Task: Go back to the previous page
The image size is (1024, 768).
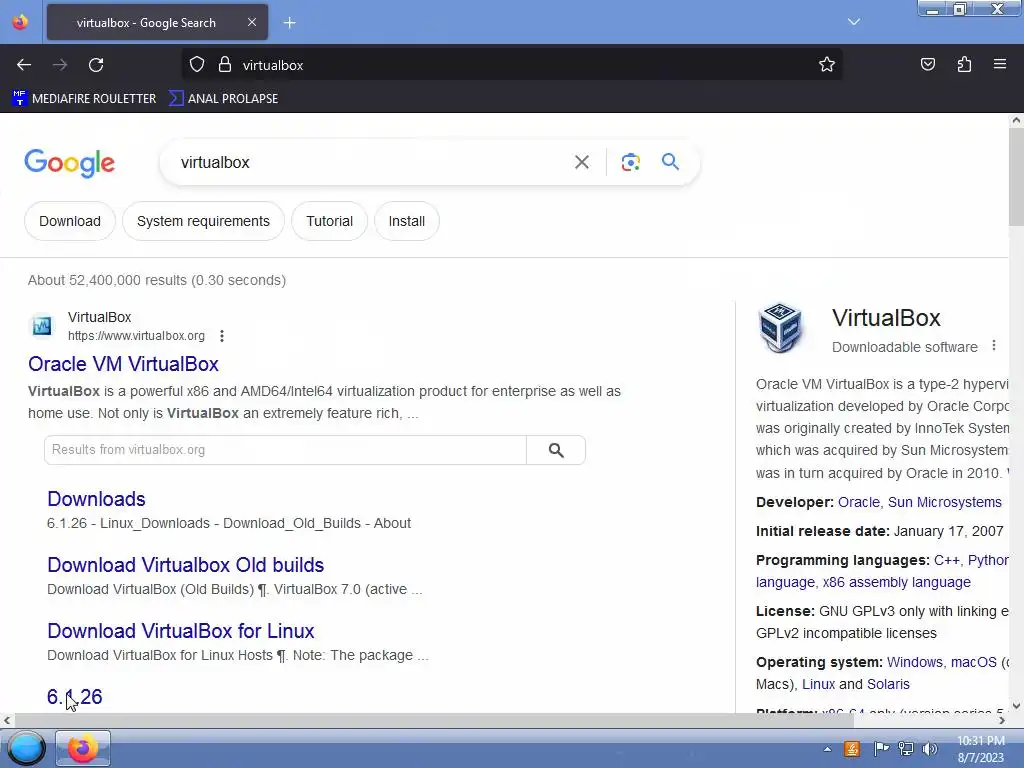Action: pyautogui.click(x=24, y=65)
